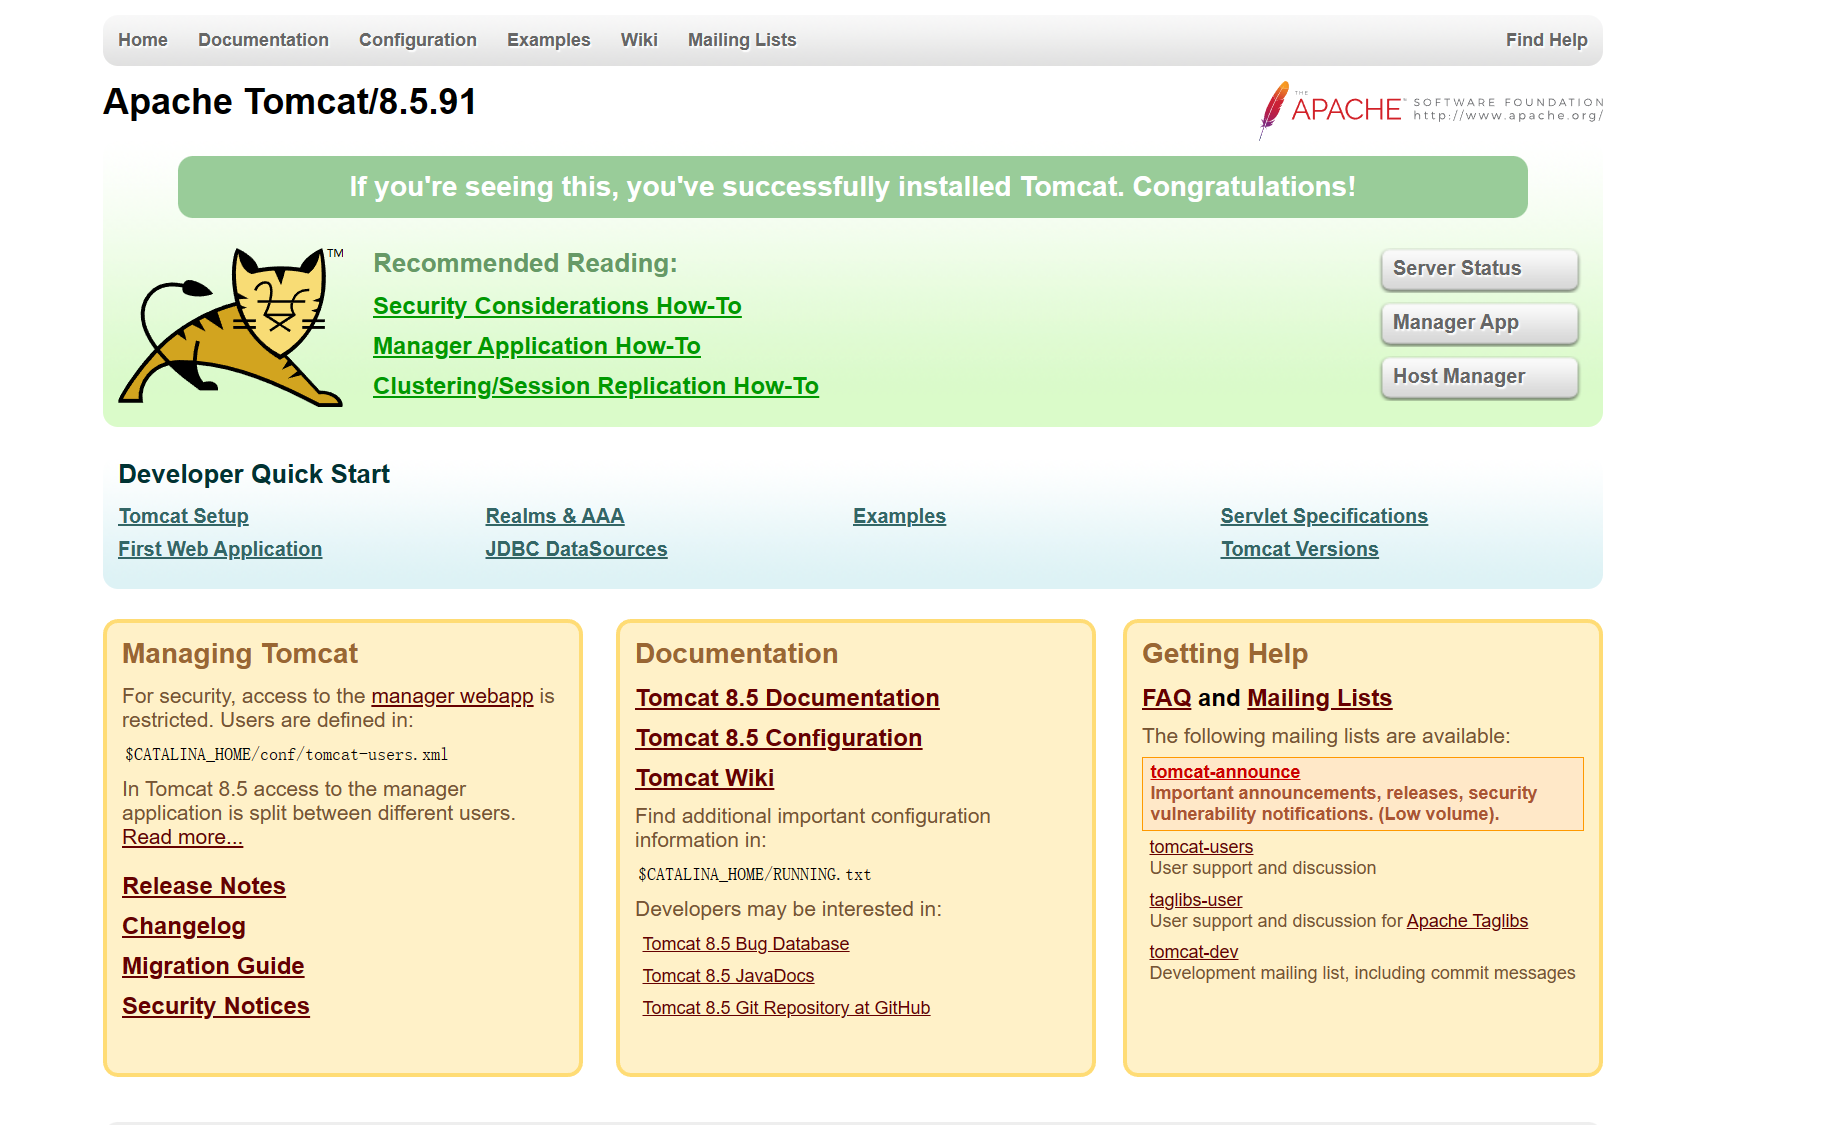The width and height of the screenshot is (1832, 1125).
Task: Click the Managing Tomcat heading
Action: point(240,654)
